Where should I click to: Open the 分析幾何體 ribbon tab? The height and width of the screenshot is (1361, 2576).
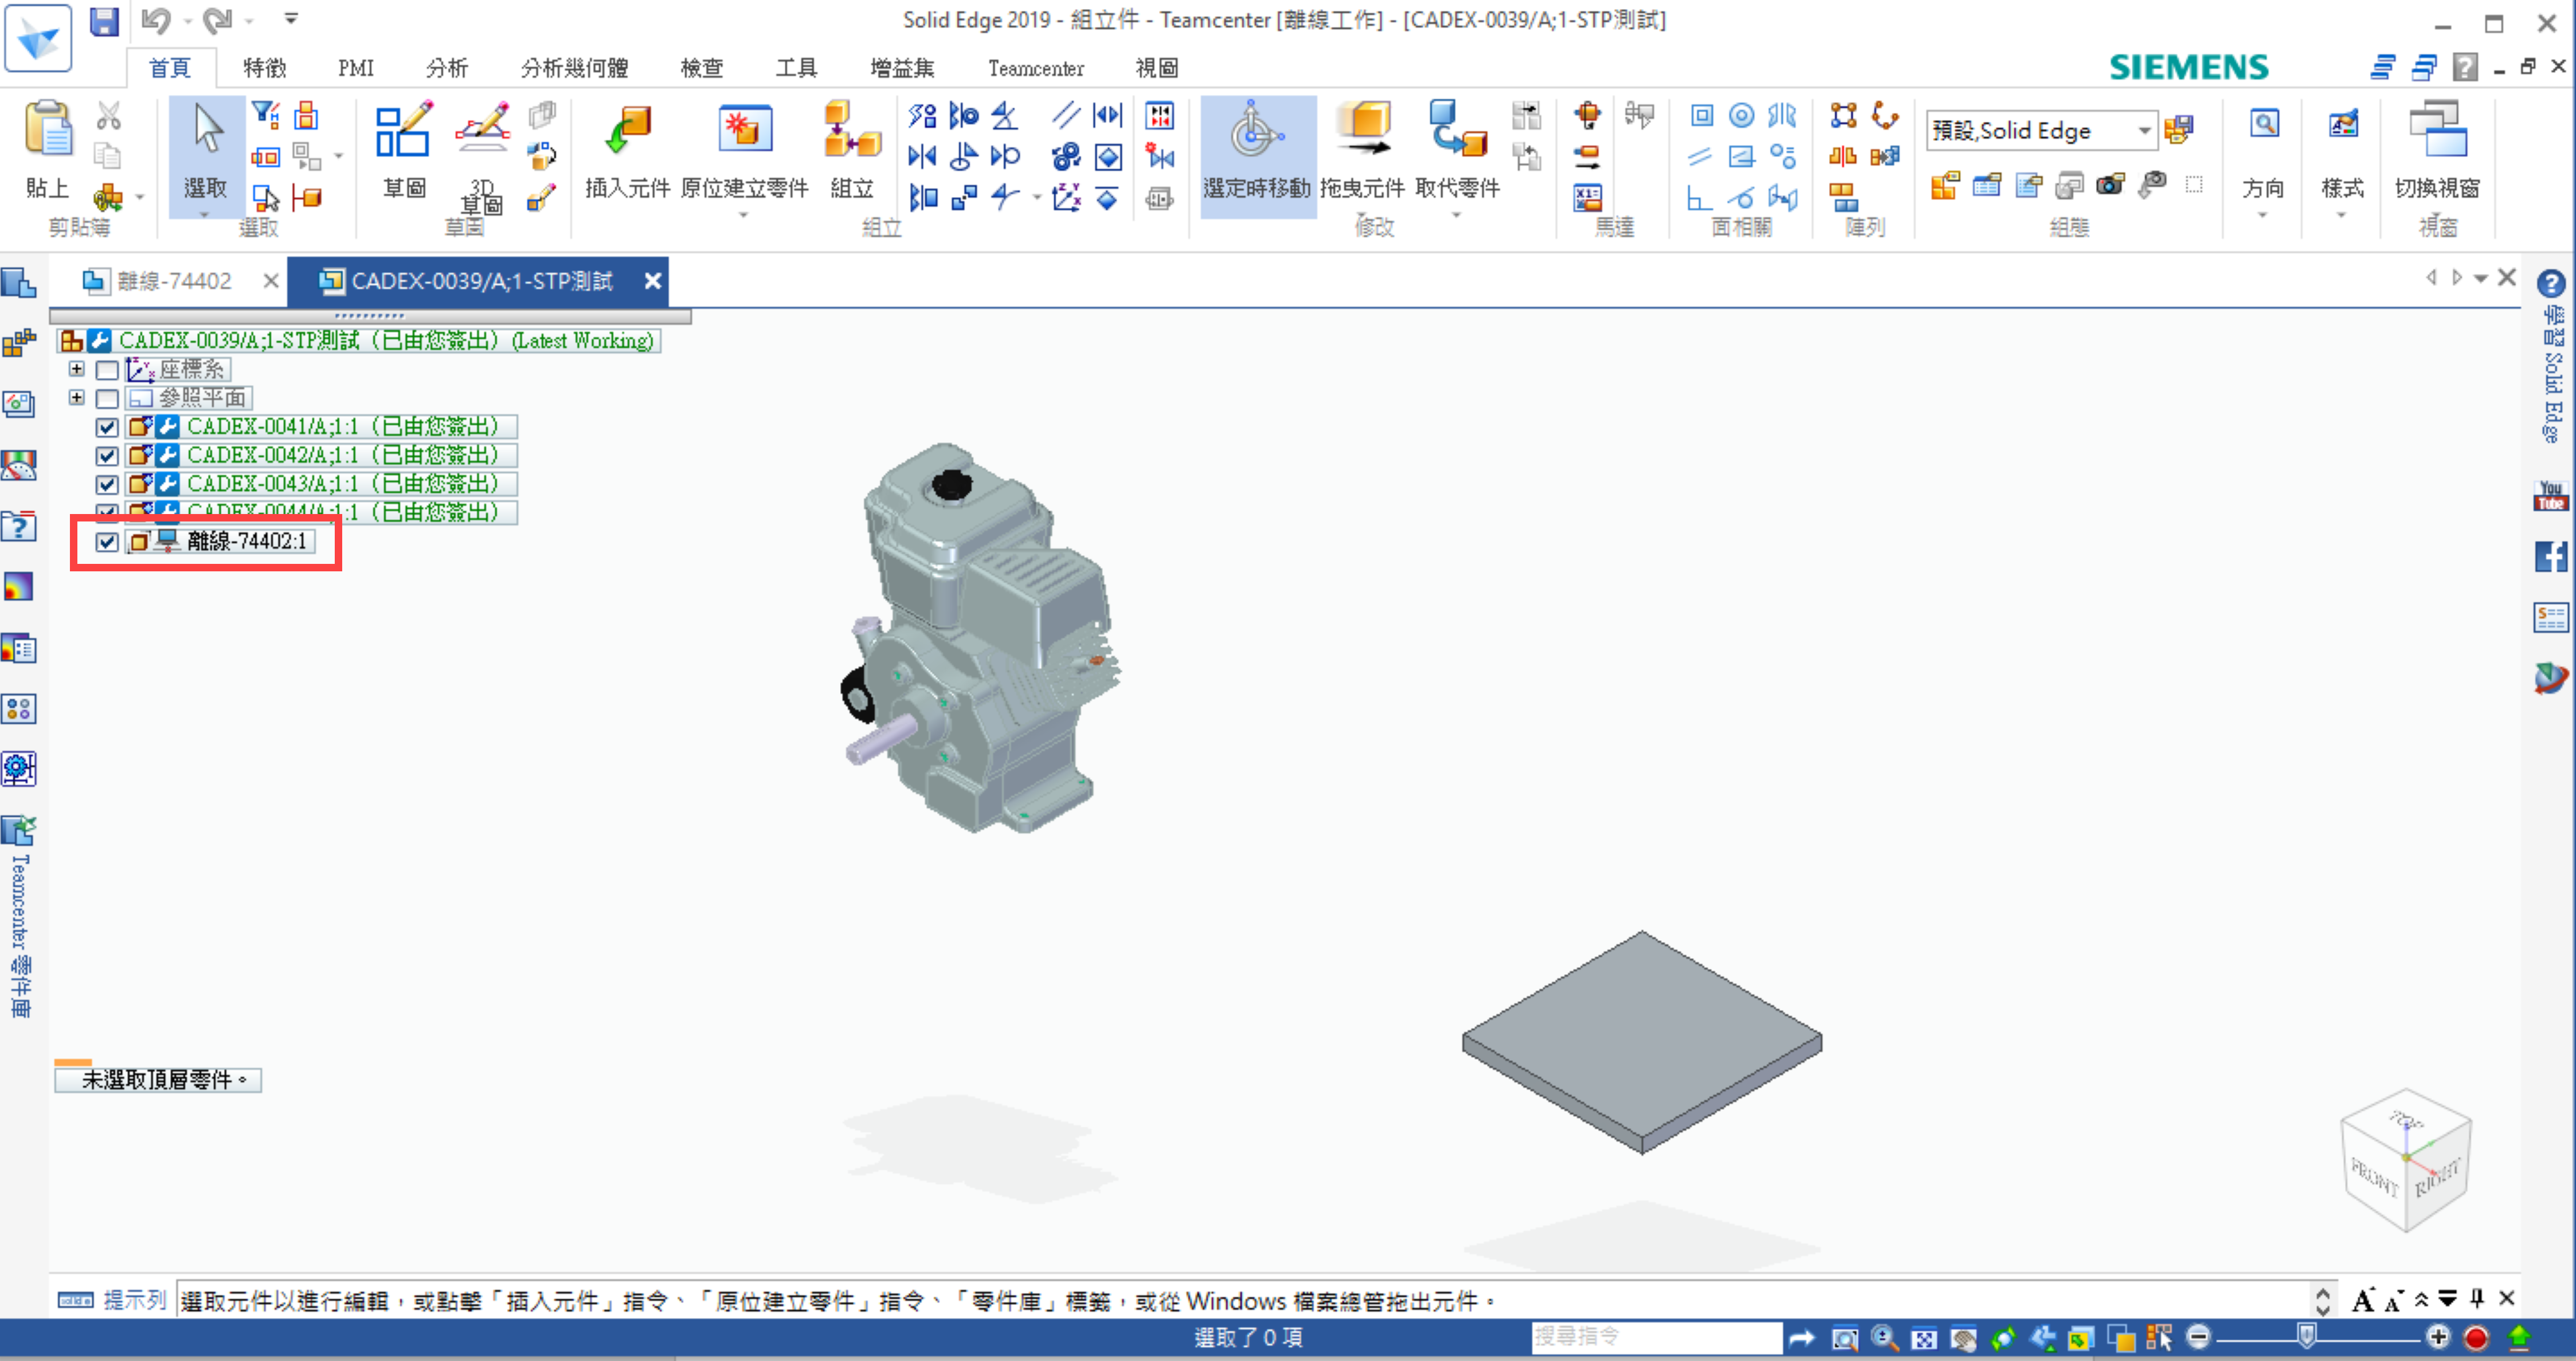click(574, 68)
